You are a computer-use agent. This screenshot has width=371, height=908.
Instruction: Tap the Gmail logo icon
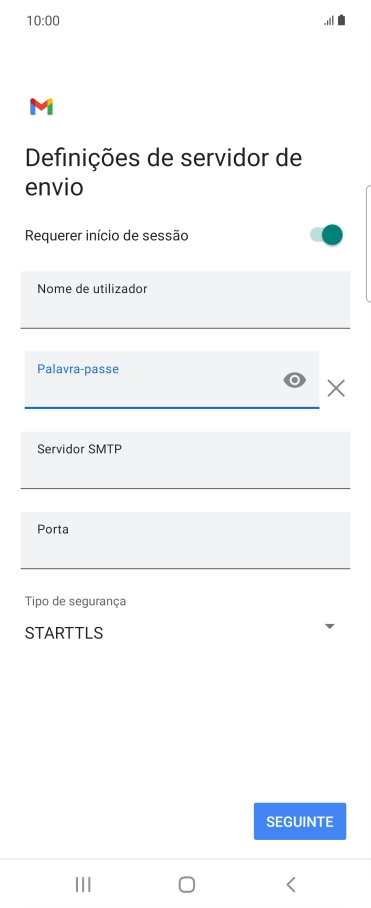(x=42, y=107)
